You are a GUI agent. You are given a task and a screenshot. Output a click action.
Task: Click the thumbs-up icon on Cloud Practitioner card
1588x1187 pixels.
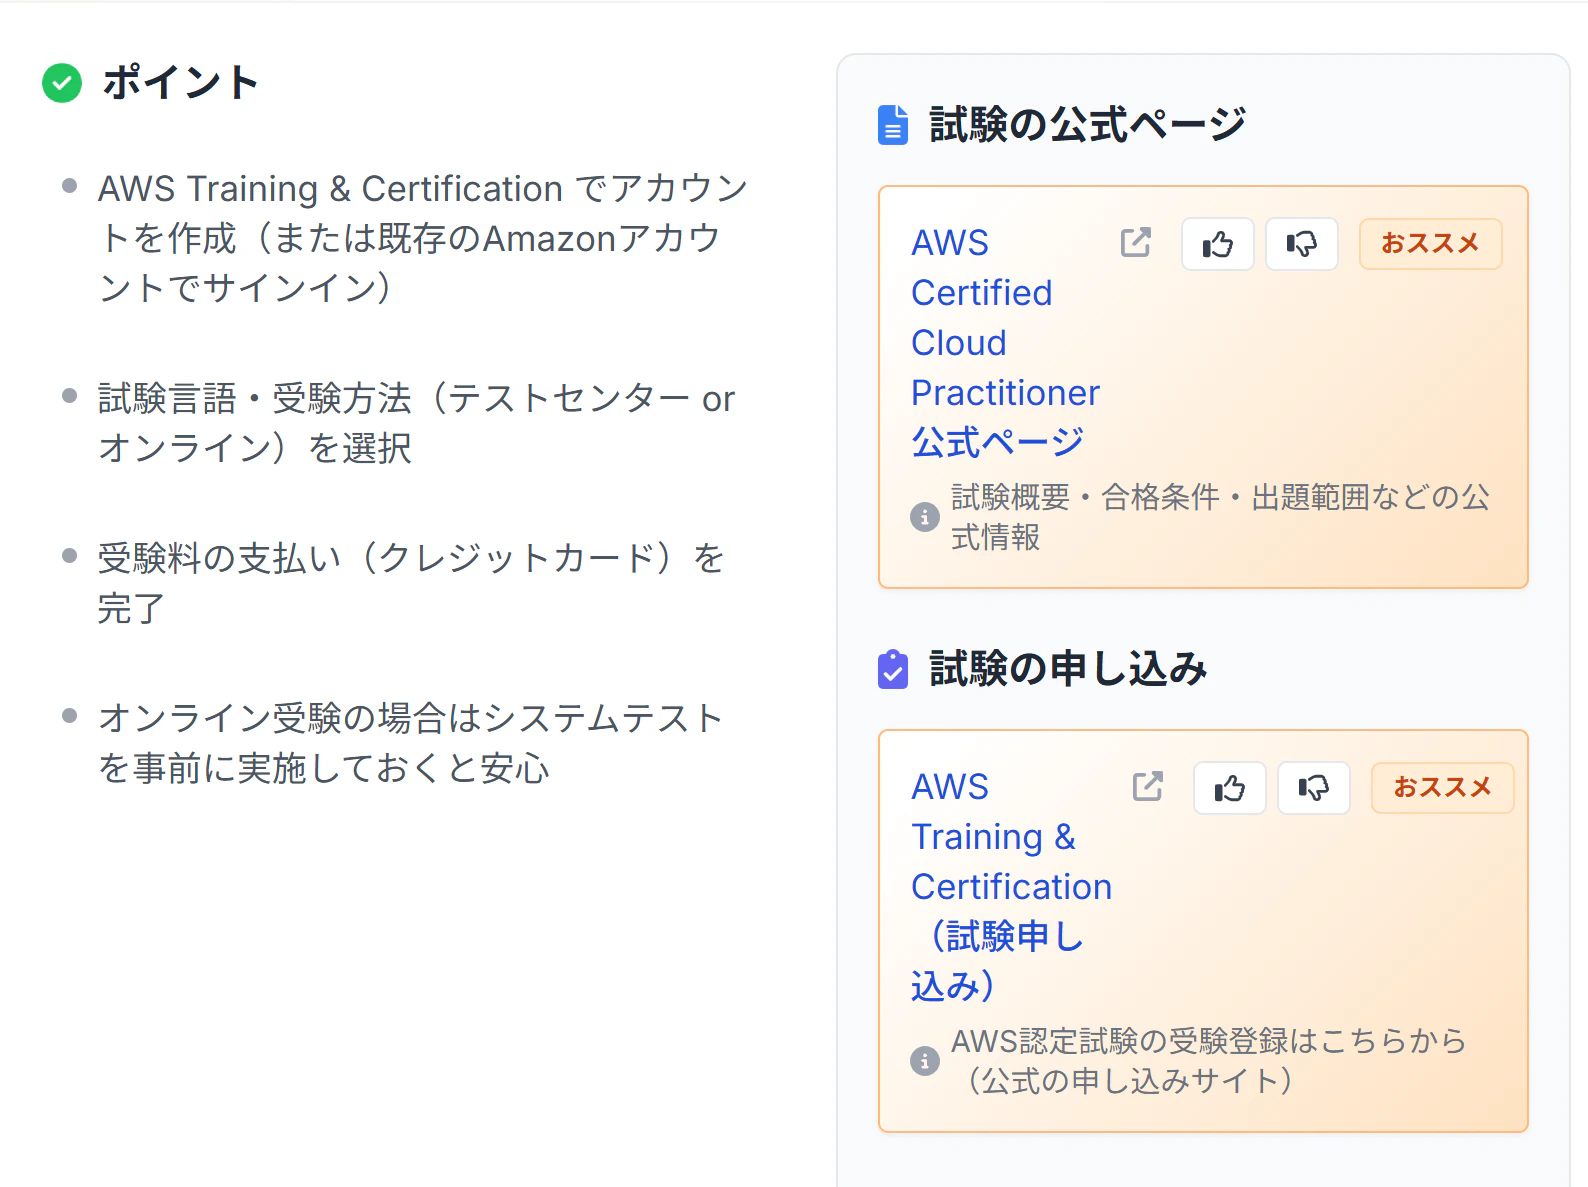(x=1217, y=244)
